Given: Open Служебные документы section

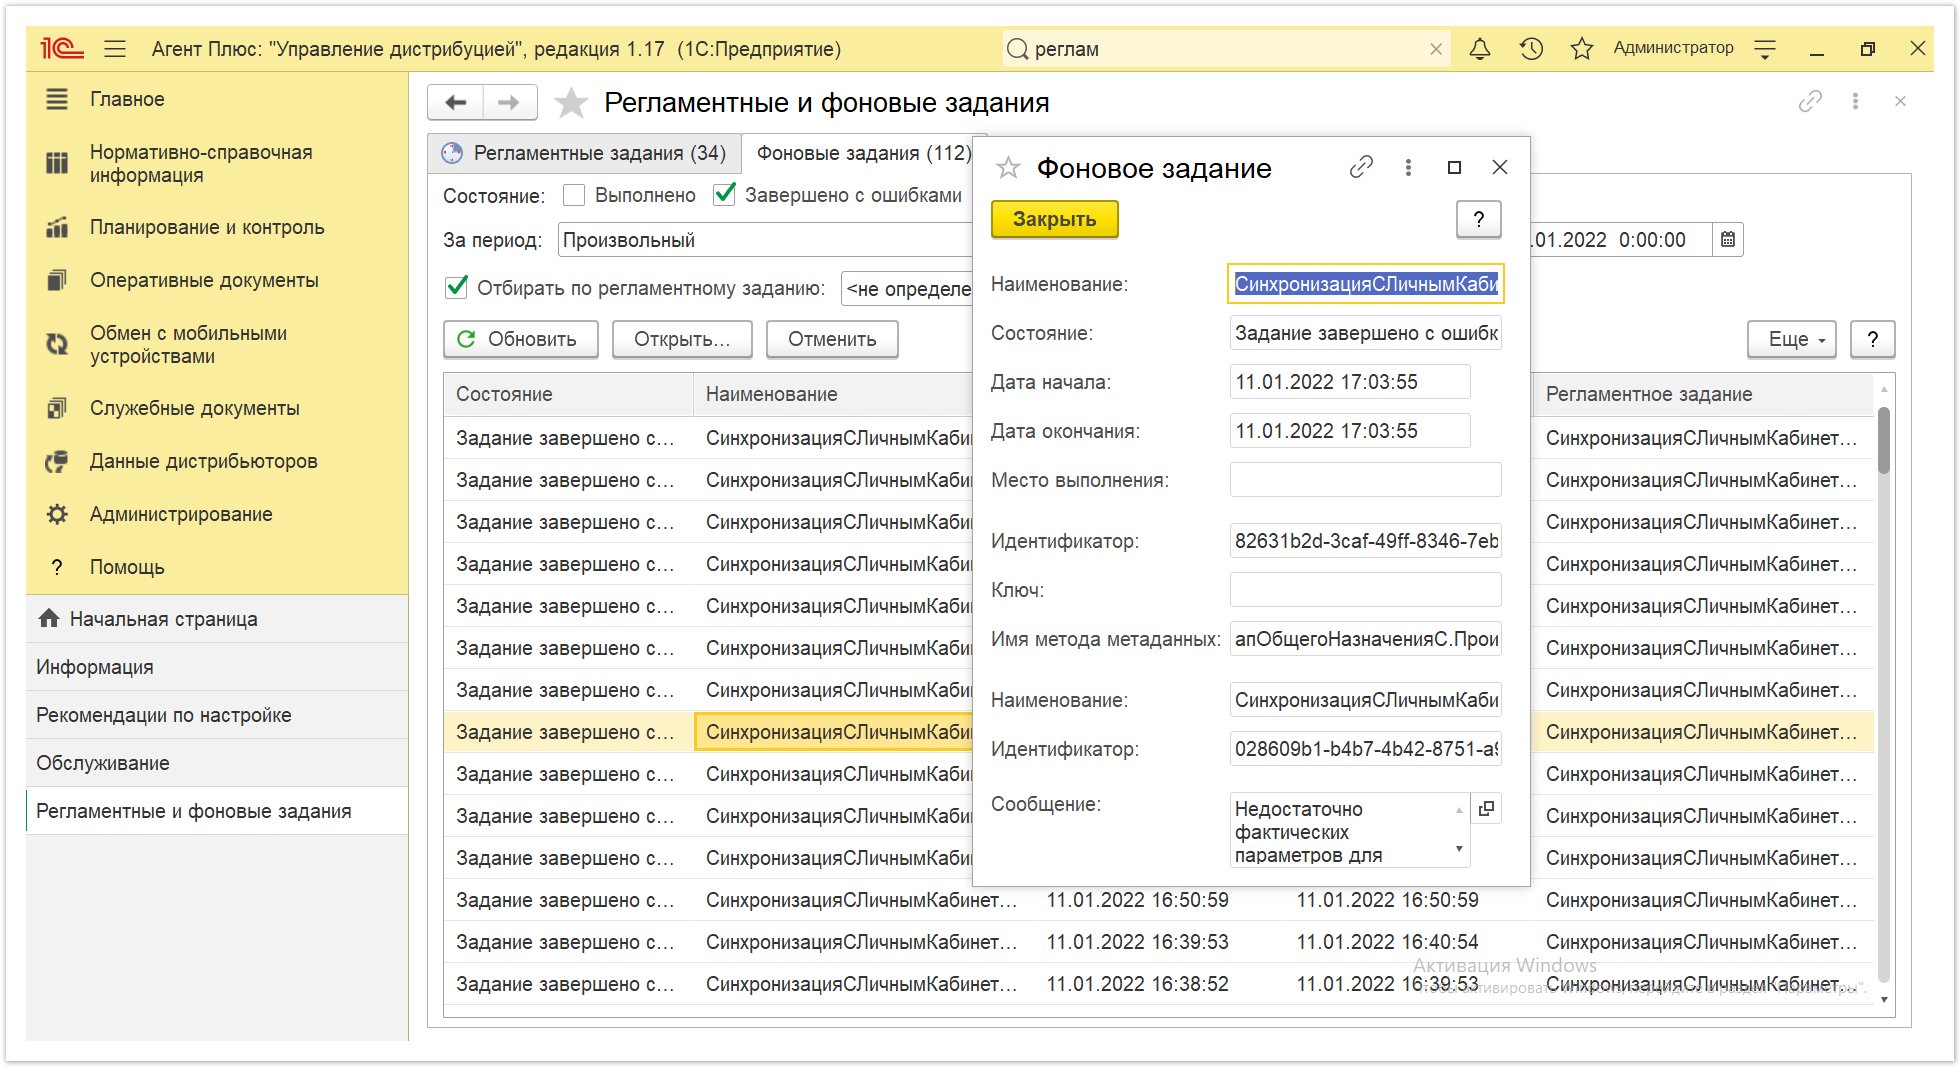Looking at the screenshot, I should [x=217, y=408].
